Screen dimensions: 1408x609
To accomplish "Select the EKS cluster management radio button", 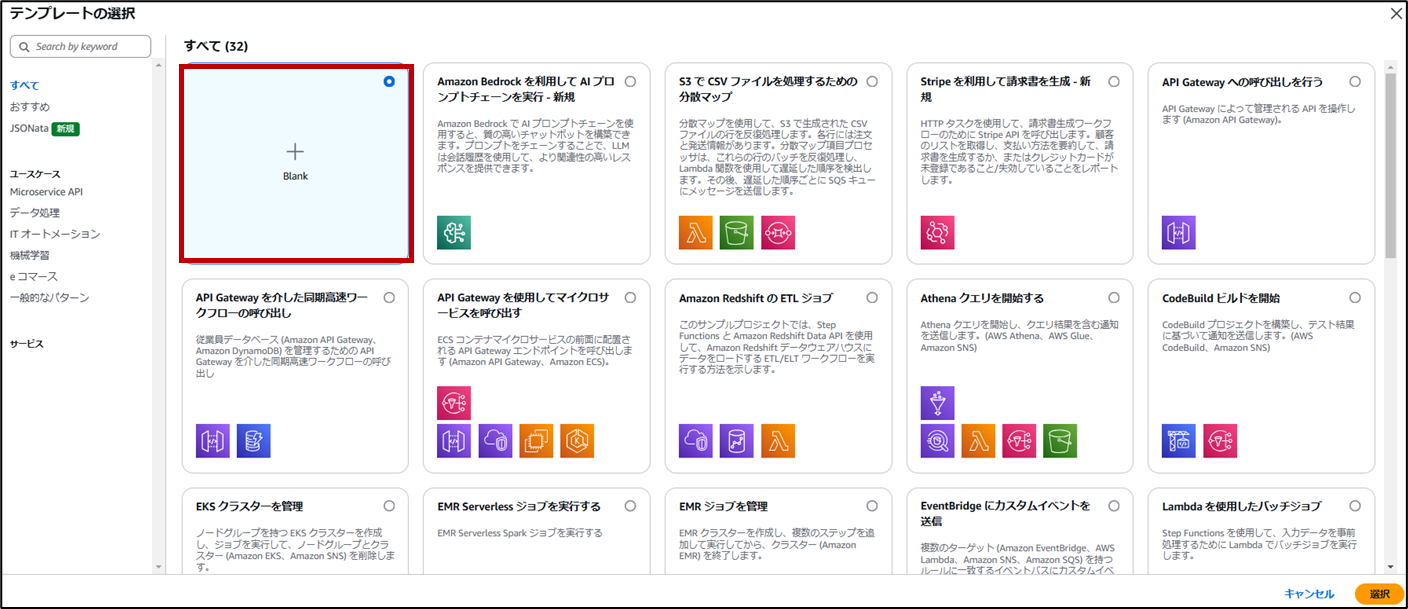I will (x=389, y=506).
